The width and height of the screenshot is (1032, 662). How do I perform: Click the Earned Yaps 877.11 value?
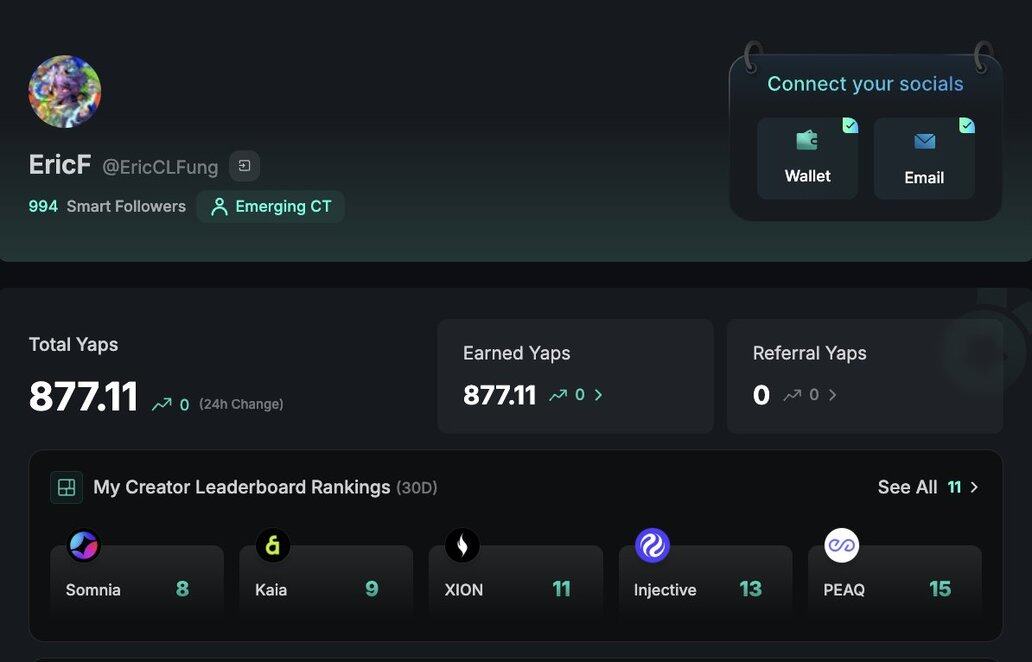pyautogui.click(x=500, y=395)
